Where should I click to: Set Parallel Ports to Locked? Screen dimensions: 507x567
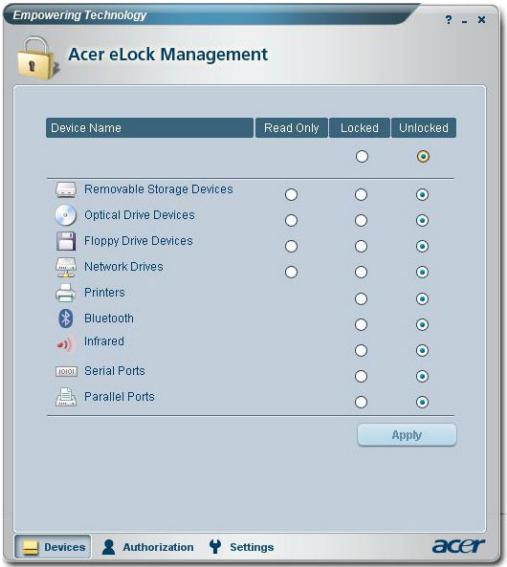[x=361, y=402]
